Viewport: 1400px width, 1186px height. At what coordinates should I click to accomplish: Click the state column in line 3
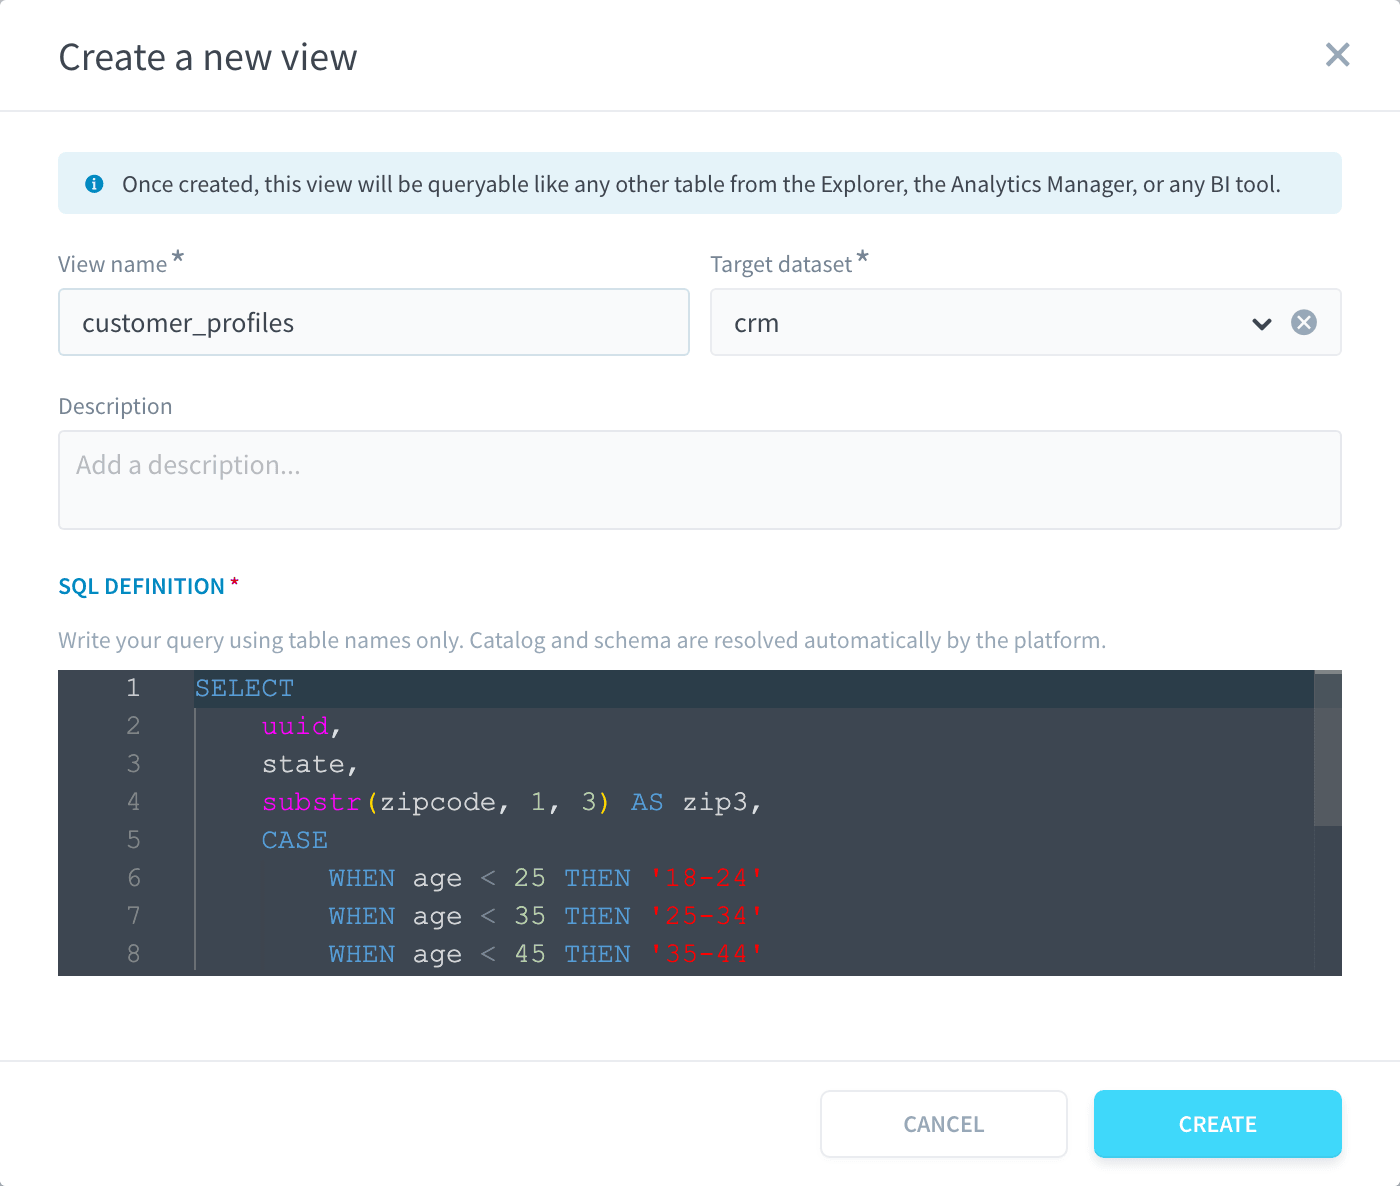coord(303,764)
